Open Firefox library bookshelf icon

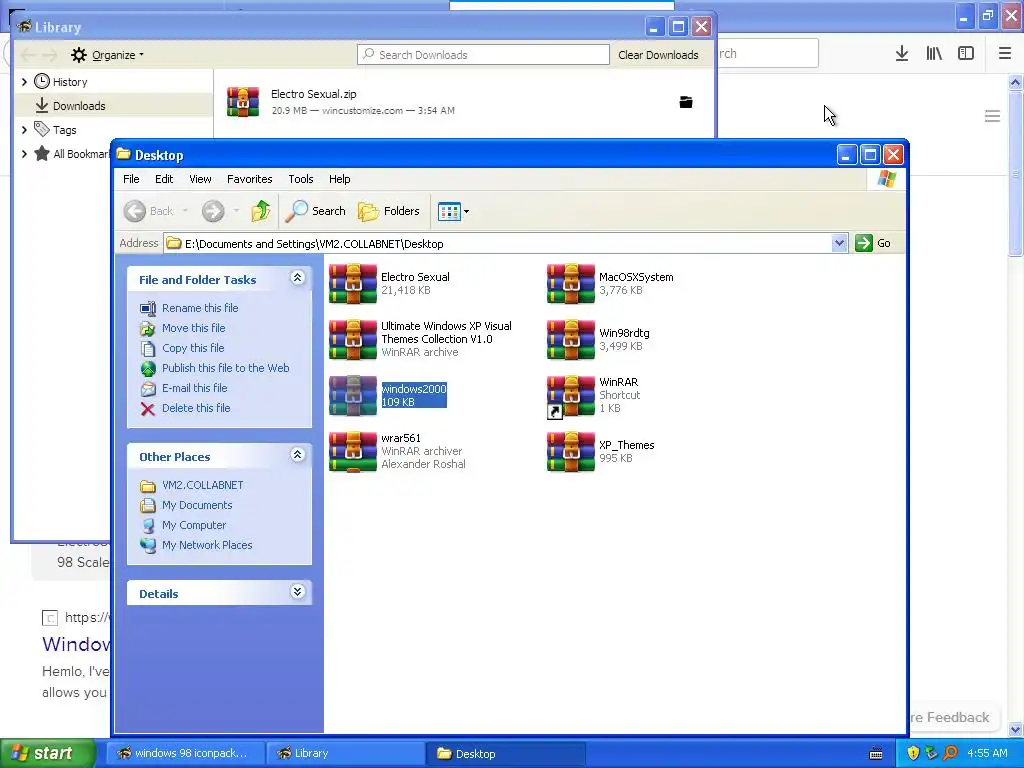pyautogui.click(x=934, y=54)
